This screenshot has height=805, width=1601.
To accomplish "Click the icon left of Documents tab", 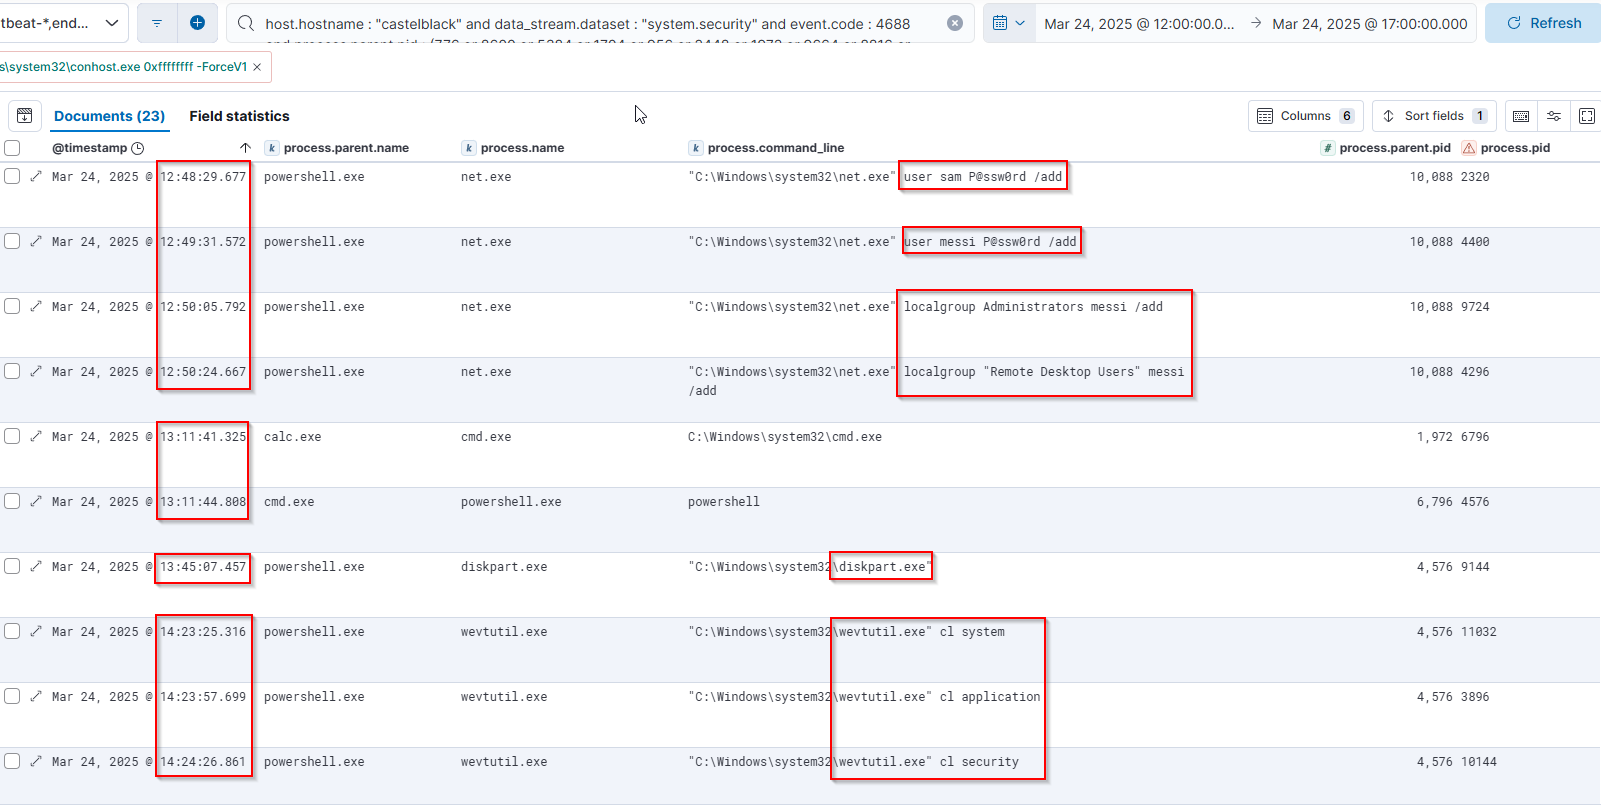I will (25, 116).
